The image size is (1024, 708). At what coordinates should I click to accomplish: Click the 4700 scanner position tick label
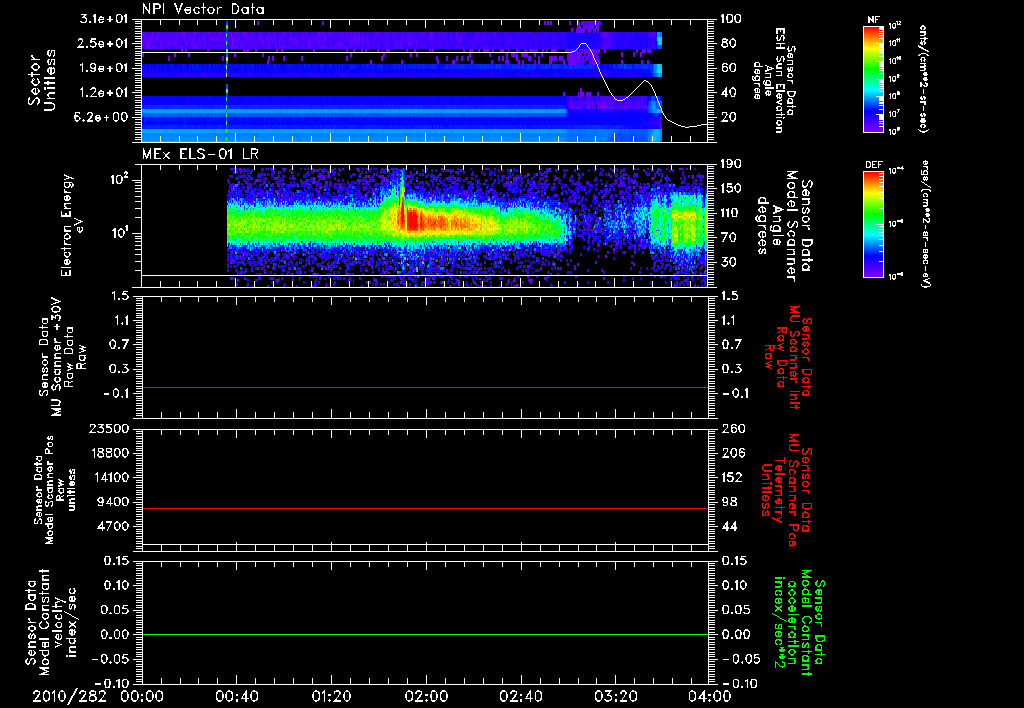click(114, 526)
